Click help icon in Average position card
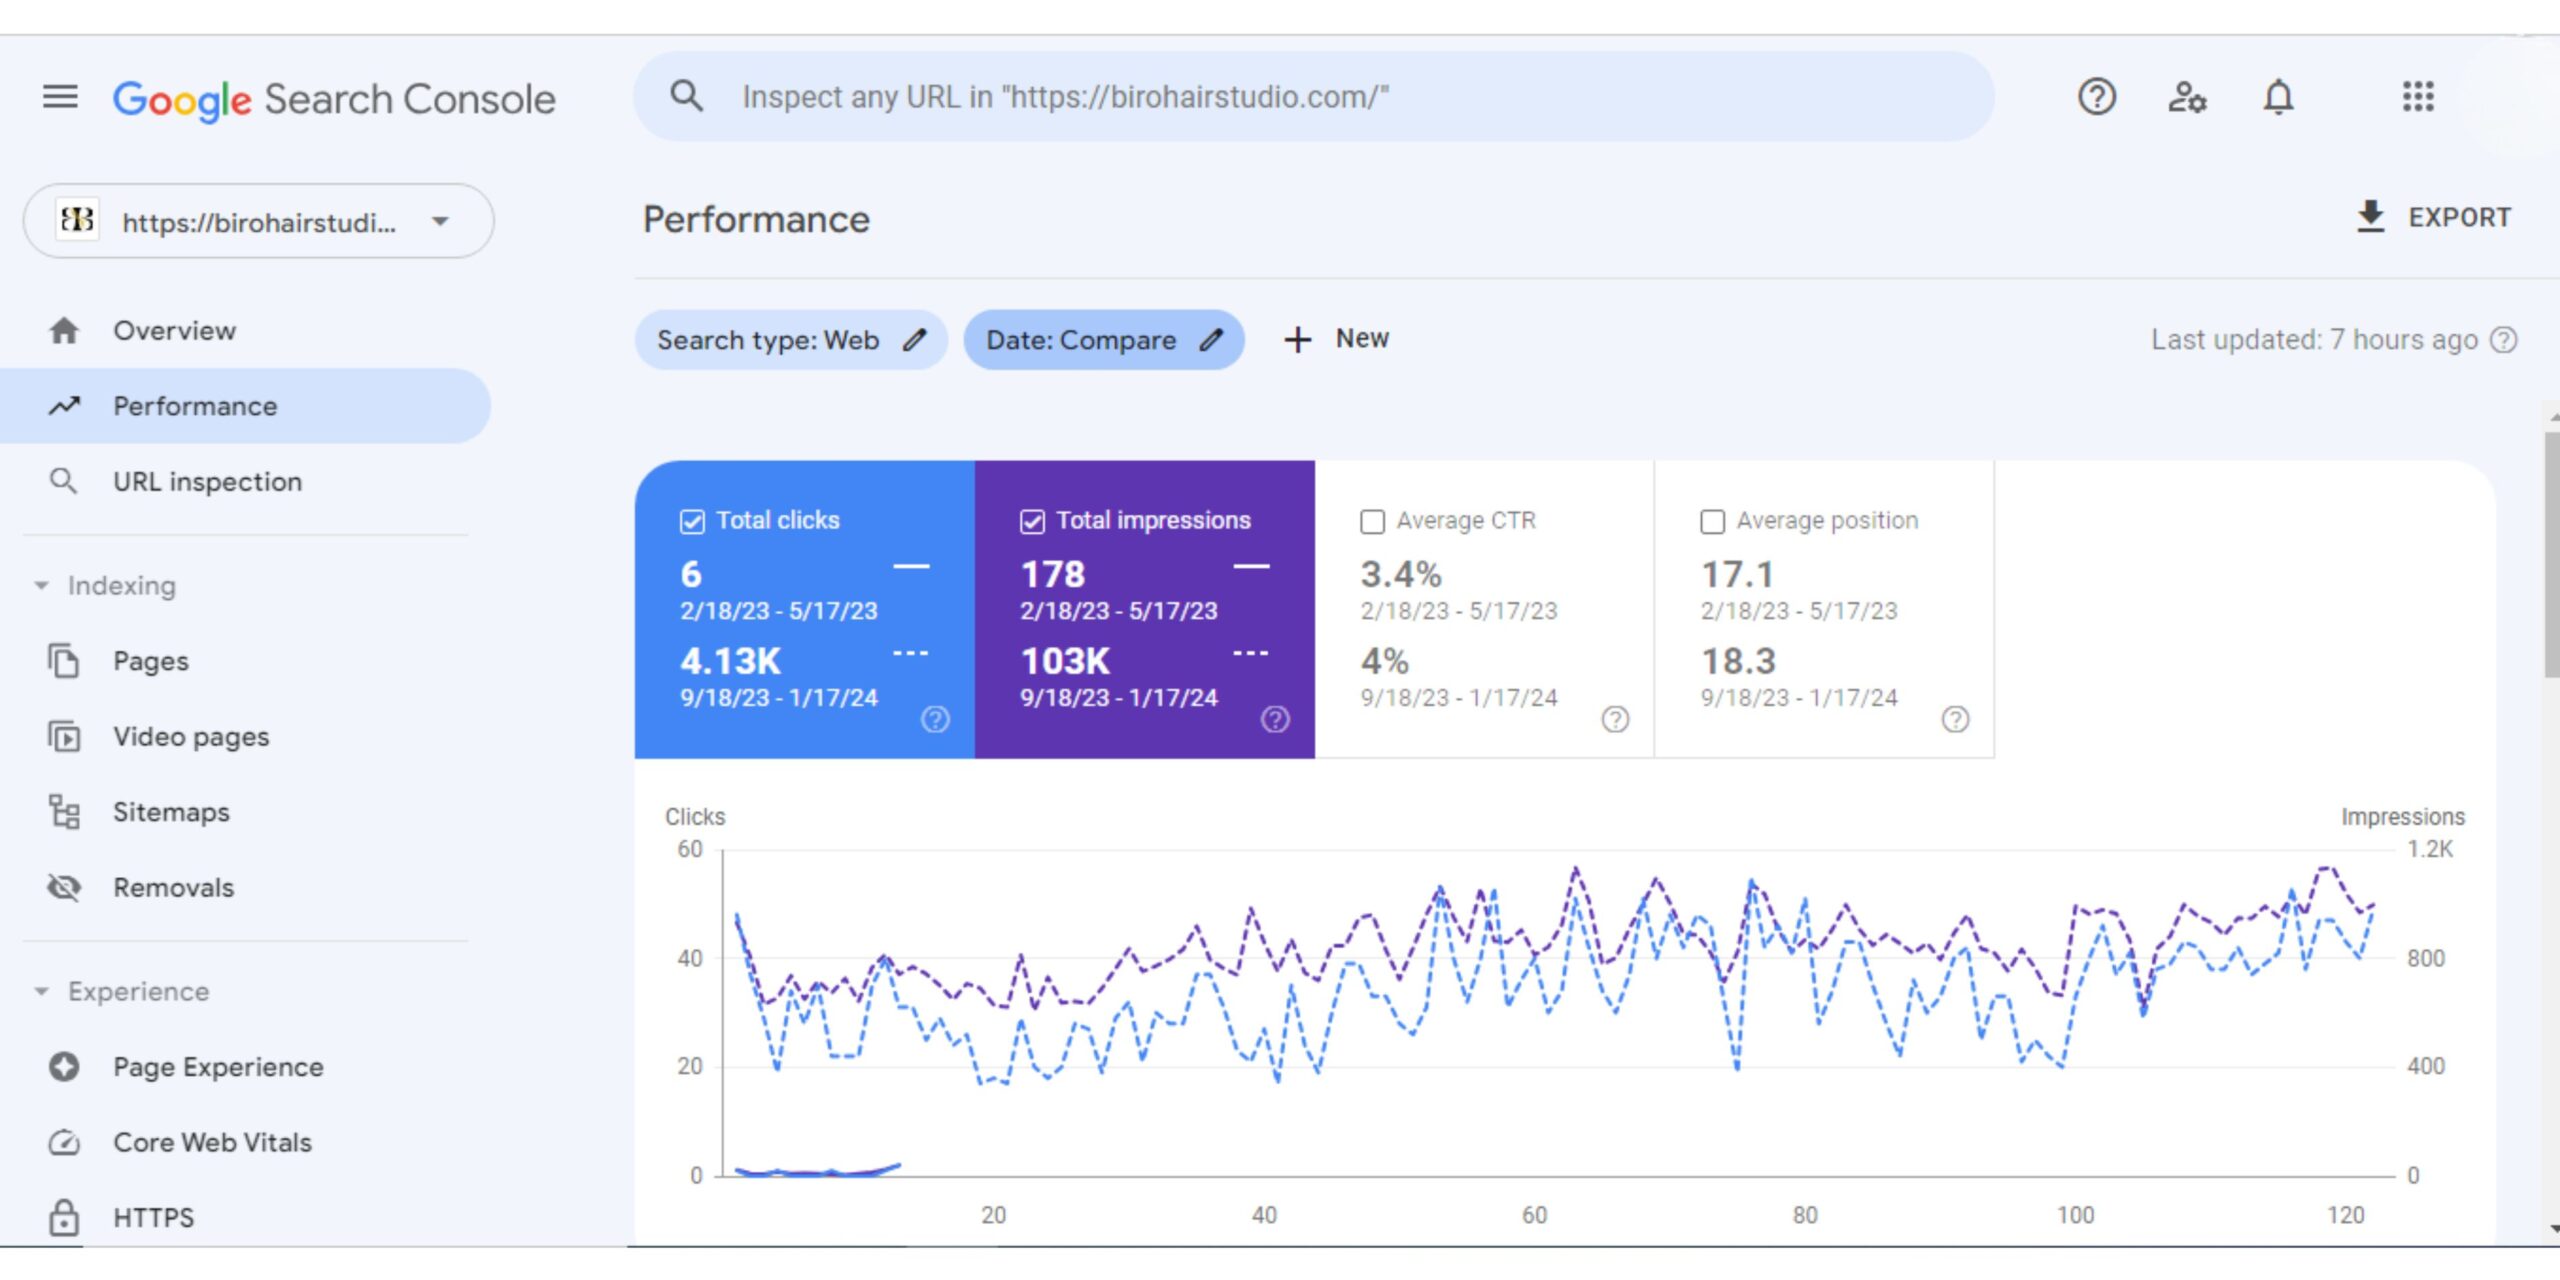2560x1280 pixels. [x=1955, y=719]
